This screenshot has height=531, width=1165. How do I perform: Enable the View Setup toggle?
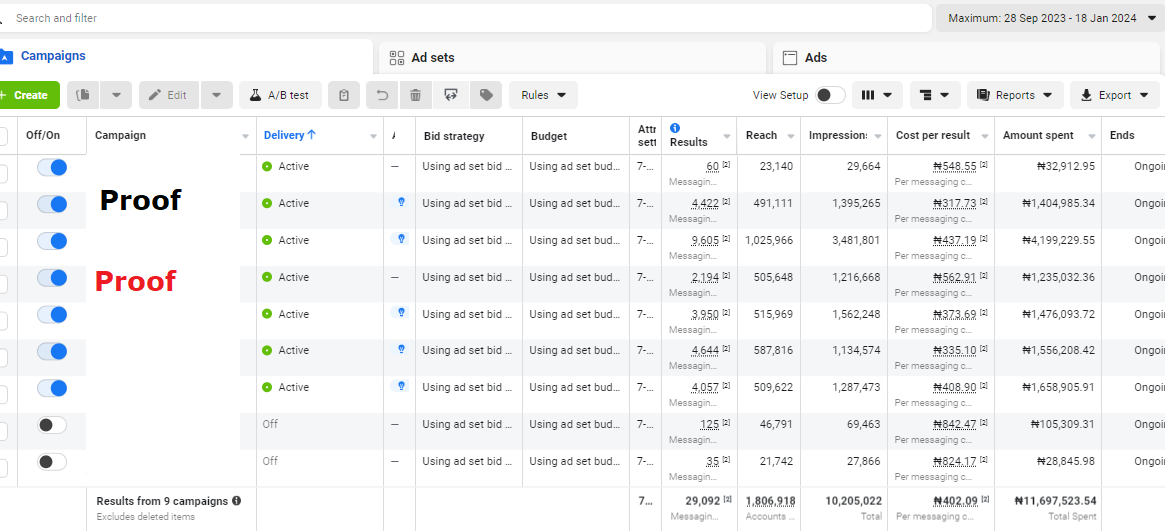click(x=829, y=95)
